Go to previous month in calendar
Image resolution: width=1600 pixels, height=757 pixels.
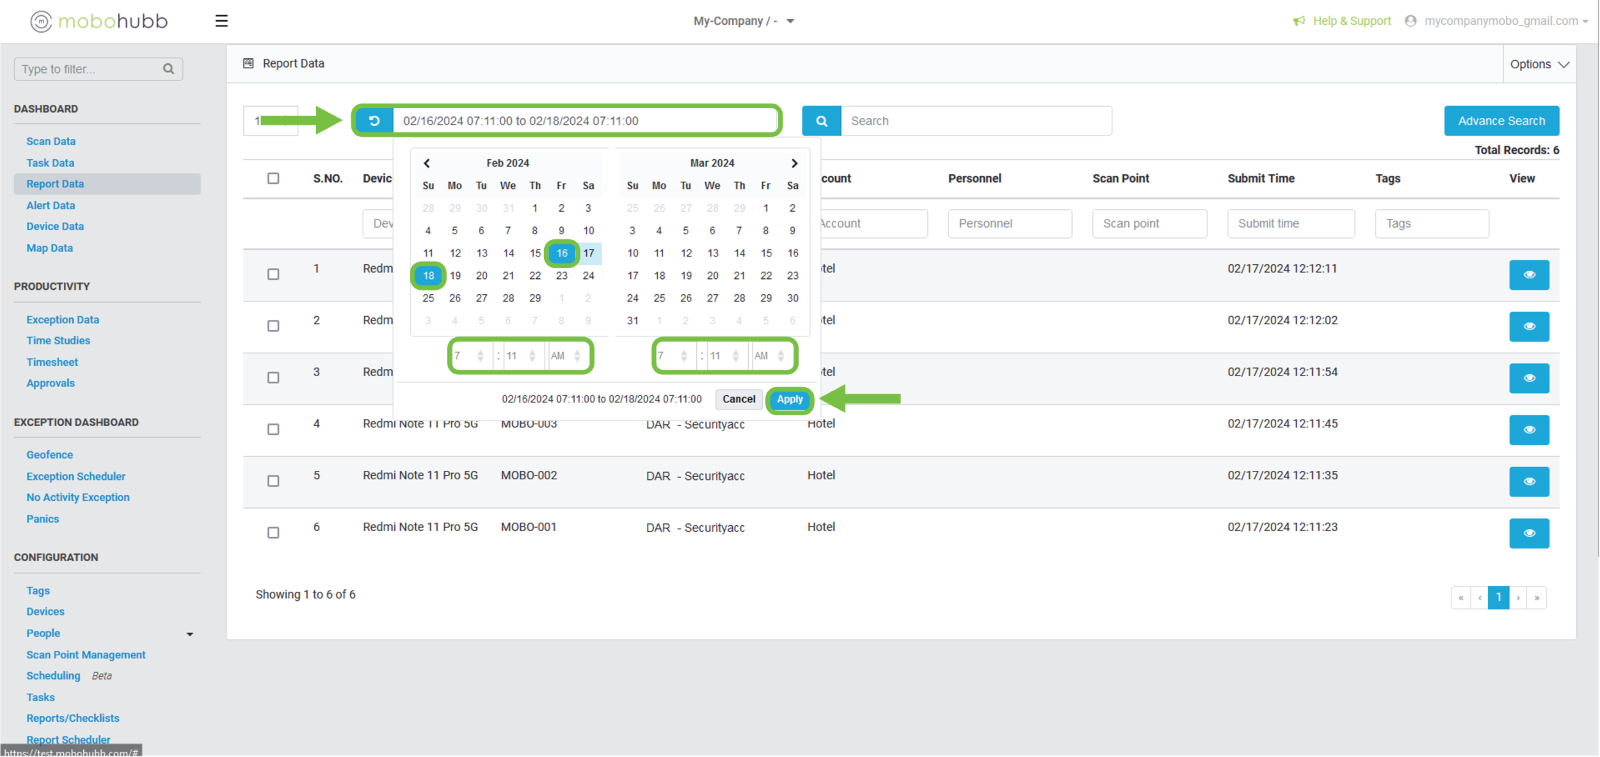(427, 163)
